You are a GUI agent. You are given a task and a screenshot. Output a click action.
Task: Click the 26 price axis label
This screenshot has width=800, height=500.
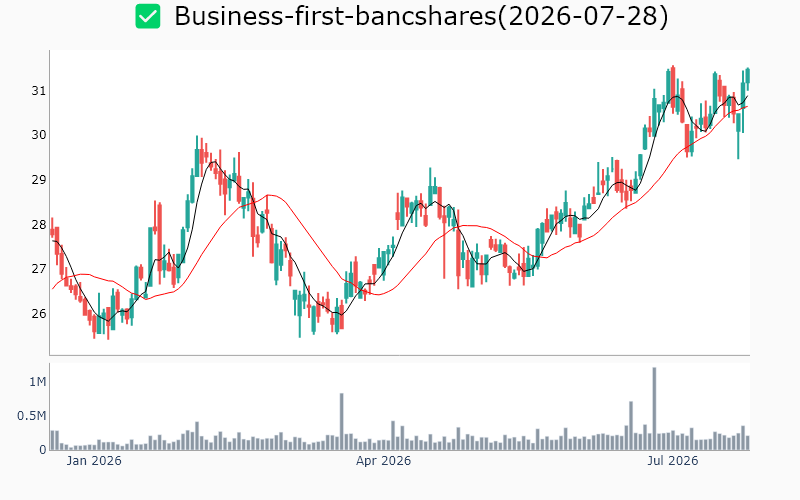39,314
